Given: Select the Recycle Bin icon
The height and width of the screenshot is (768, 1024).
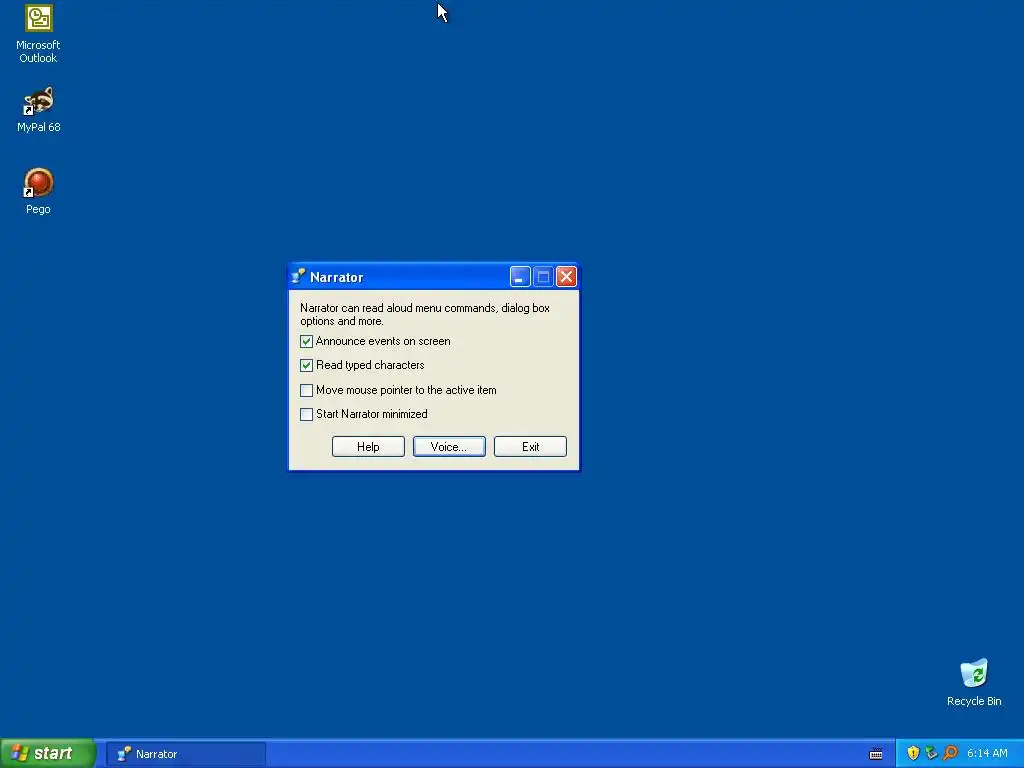Looking at the screenshot, I should 974,683.
